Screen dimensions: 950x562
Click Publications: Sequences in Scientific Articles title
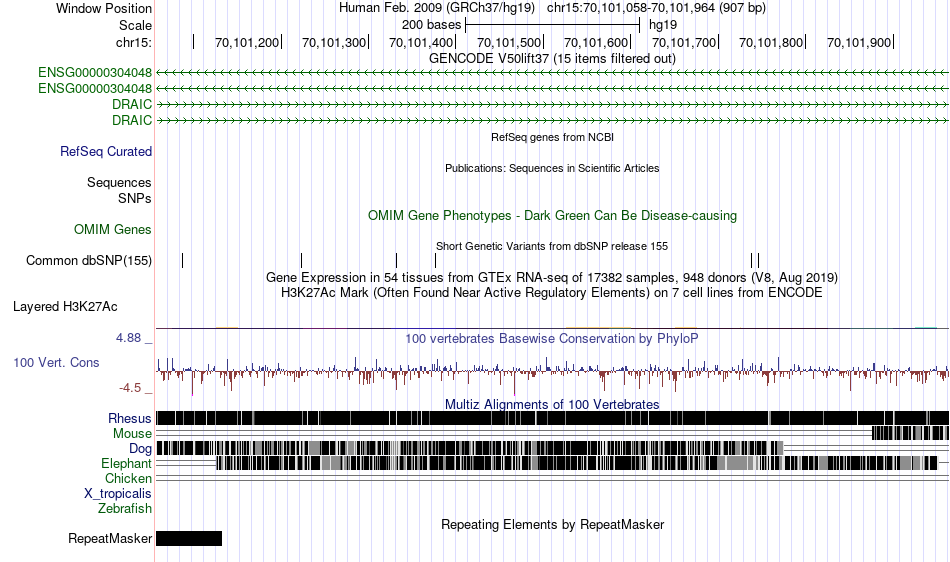tap(552, 168)
